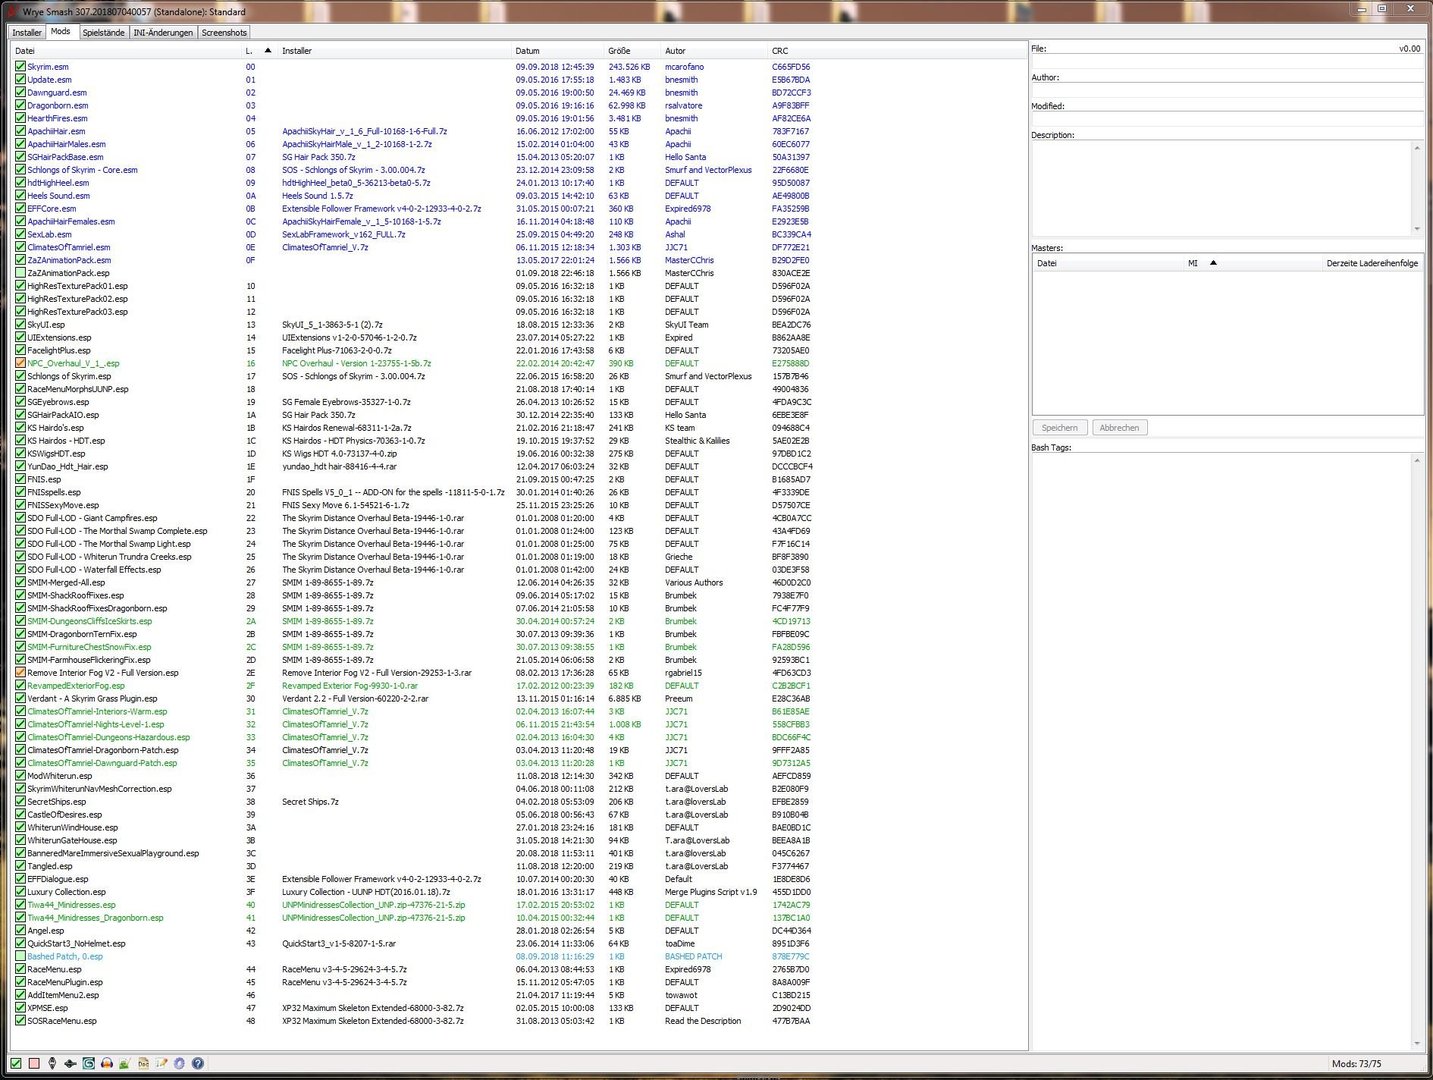Click the teal circular-arrows icon
This screenshot has width=1433, height=1080.
pos(88,1063)
